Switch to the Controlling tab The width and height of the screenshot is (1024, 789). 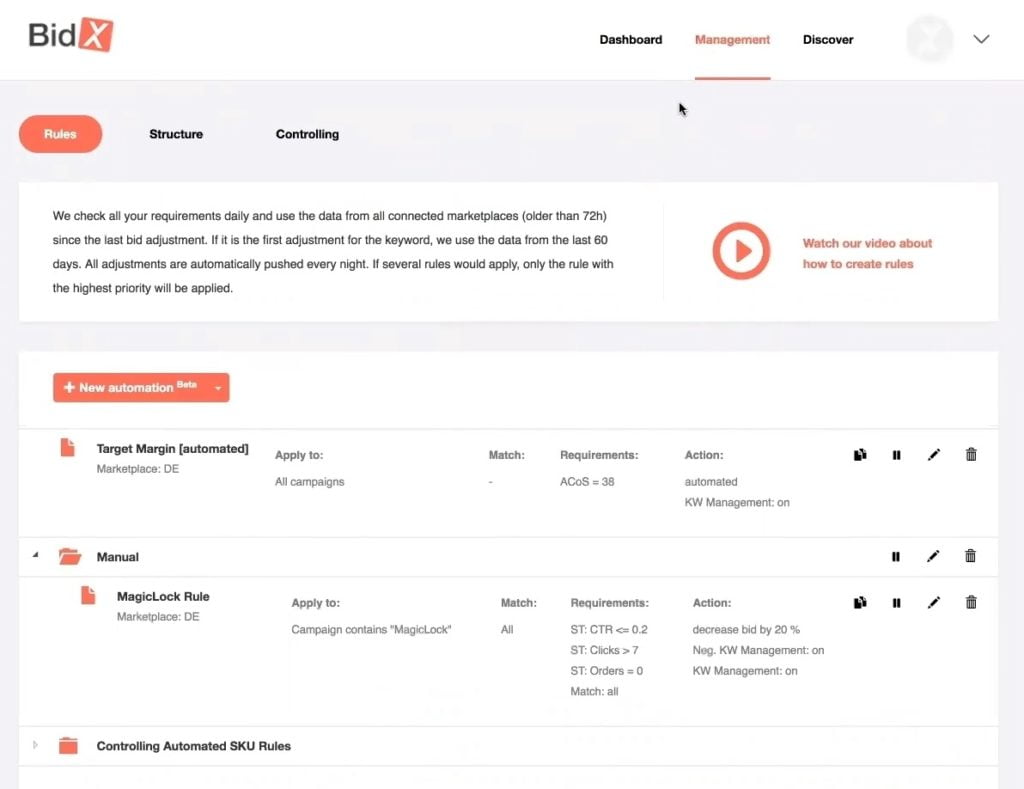(307, 134)
